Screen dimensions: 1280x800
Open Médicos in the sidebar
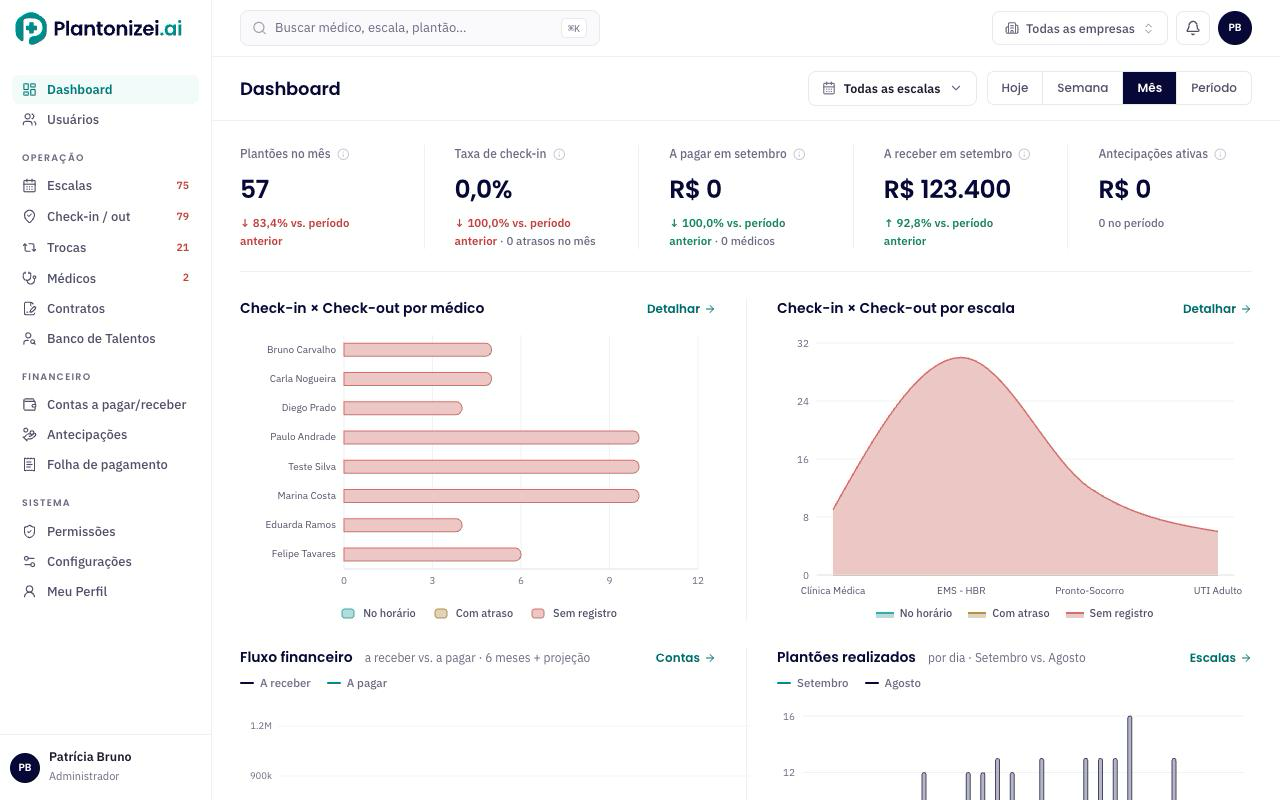[x=105, y=278]
